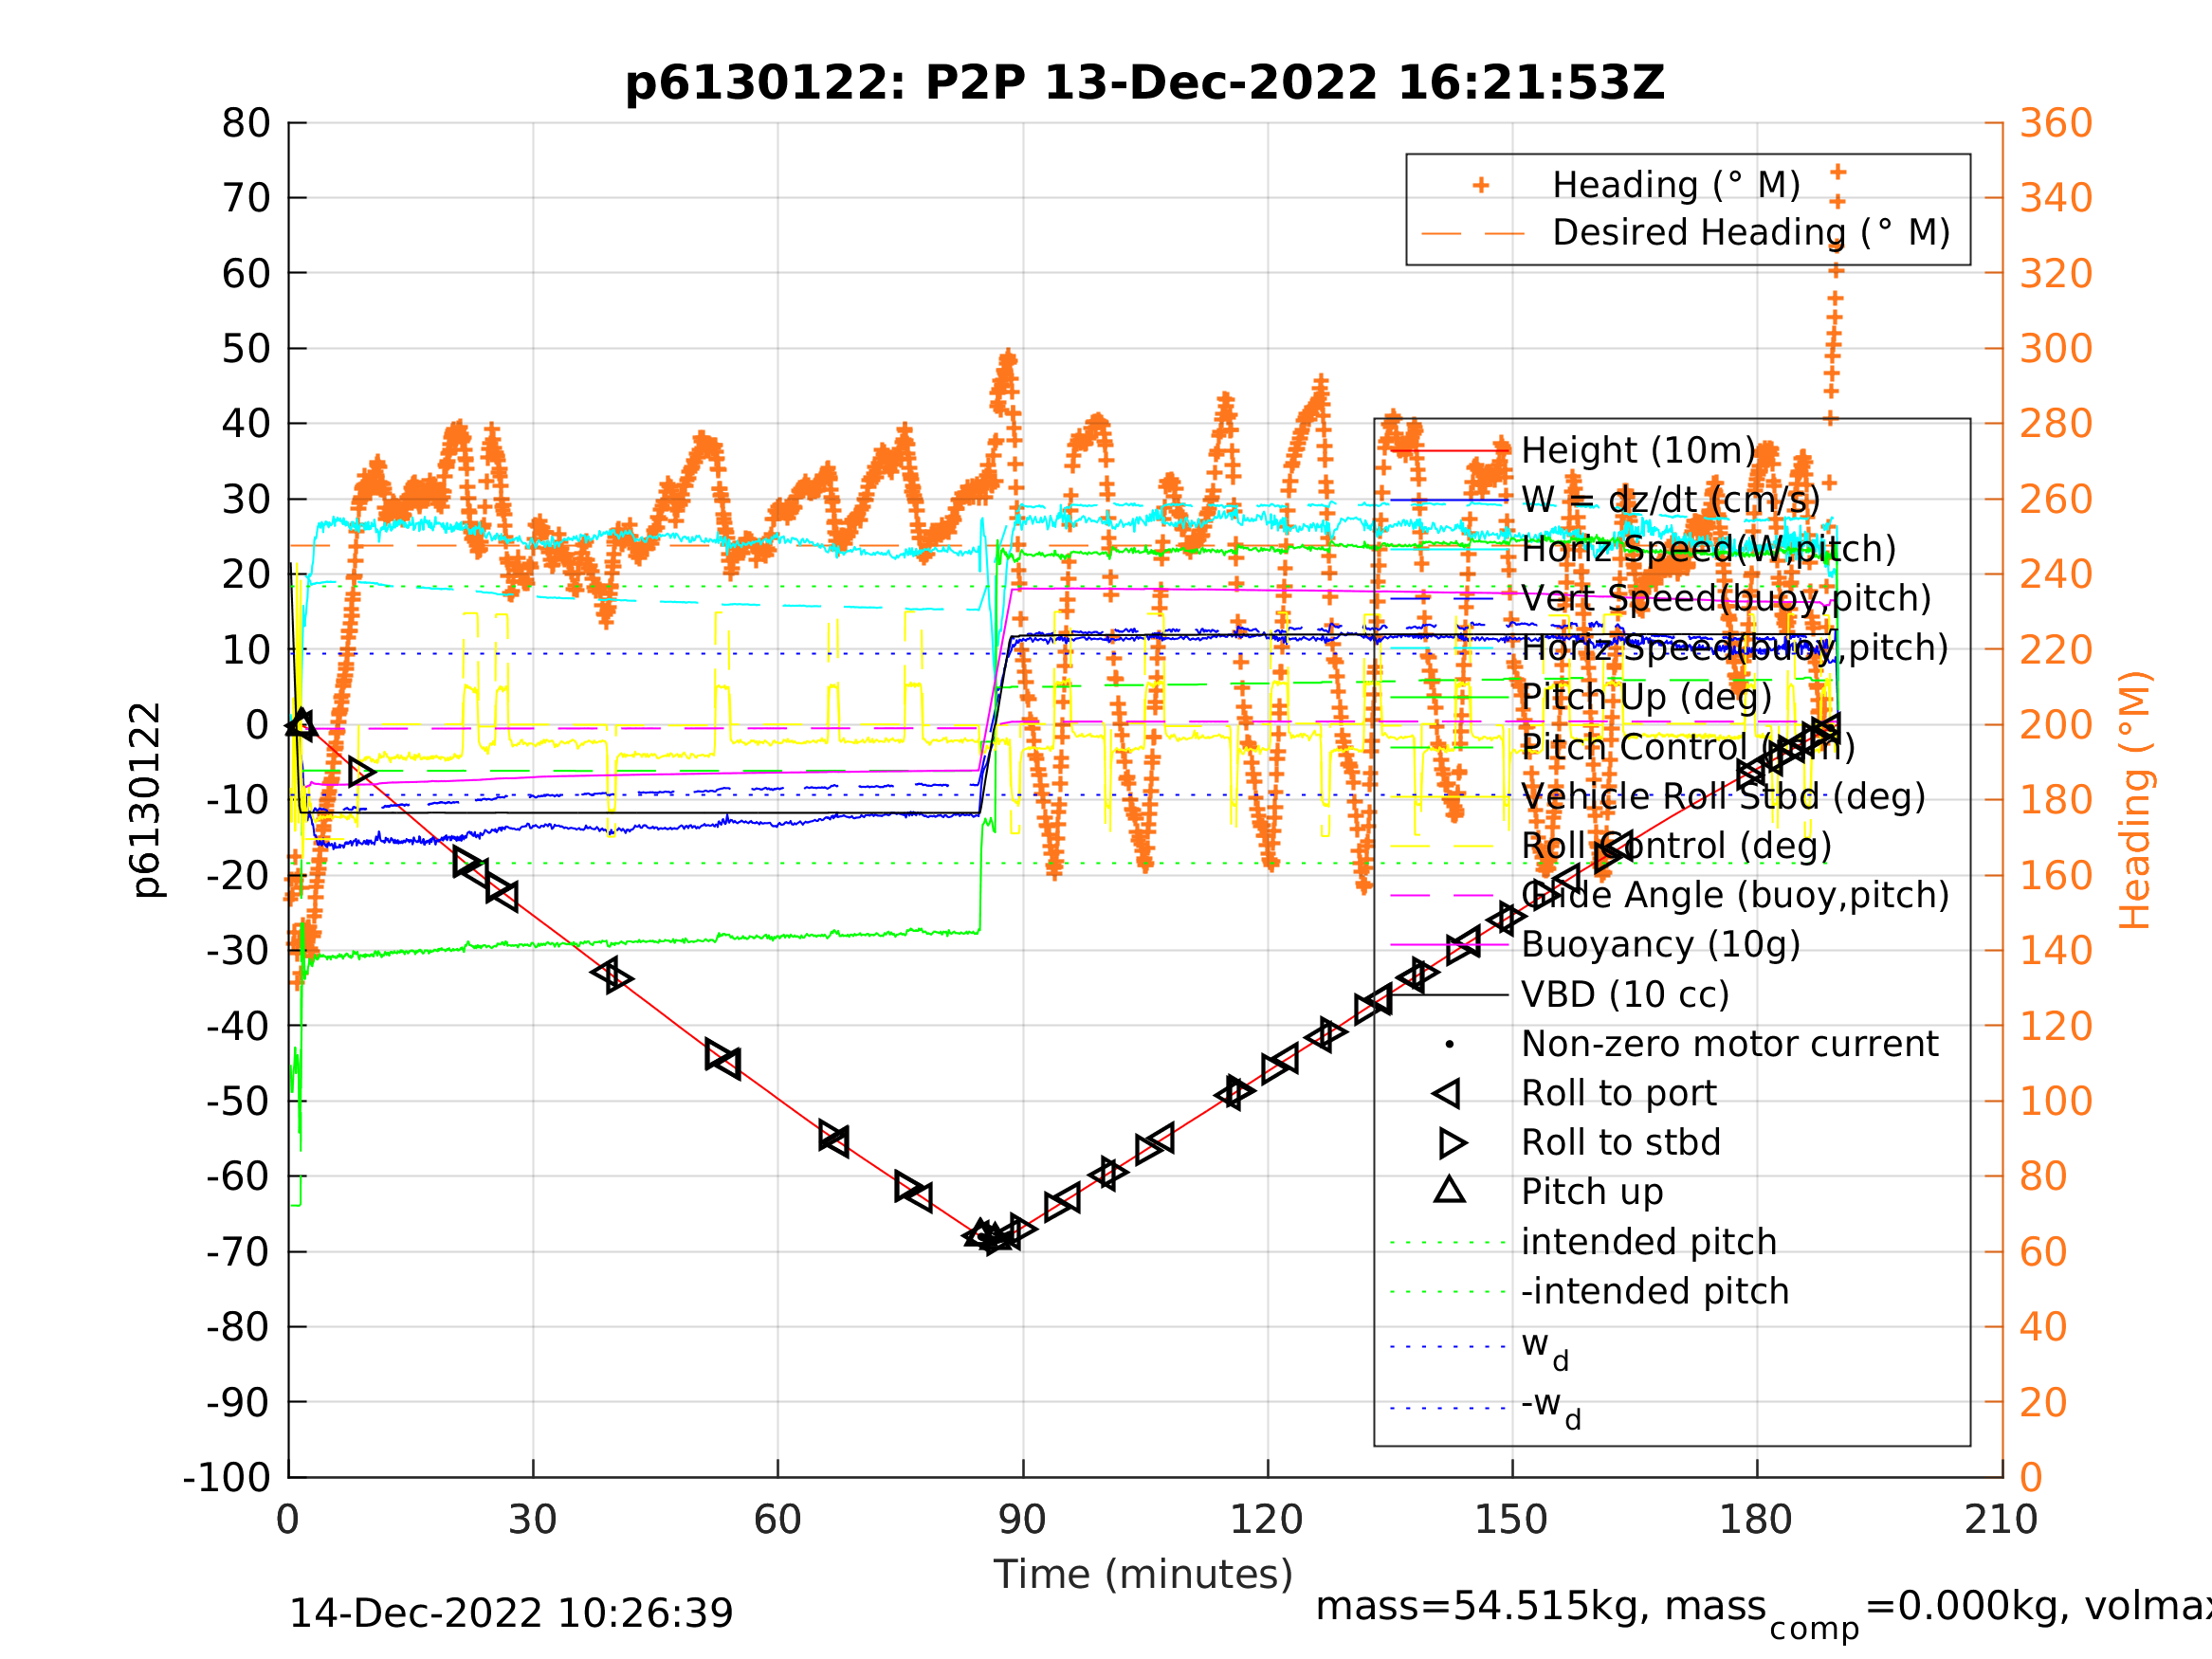
Task: Click the marker cluster at the dive's deepest point
Action: [996, 1236]
